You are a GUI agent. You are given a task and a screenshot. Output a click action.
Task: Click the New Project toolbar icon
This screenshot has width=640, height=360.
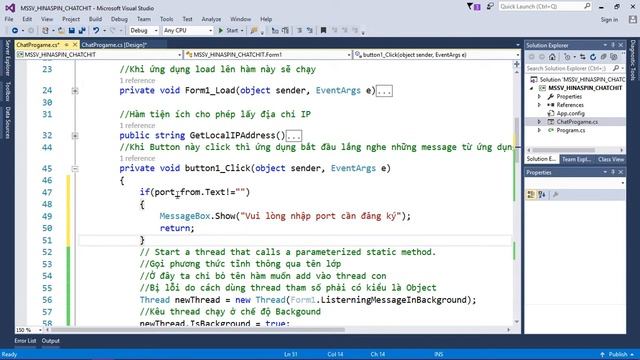[45, 31]
